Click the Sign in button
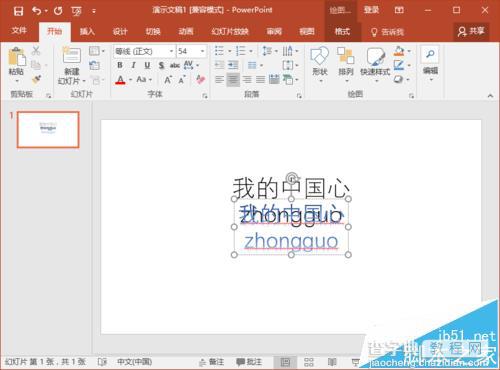The height and width of the screenshot is (370, 500). (371, 10)
